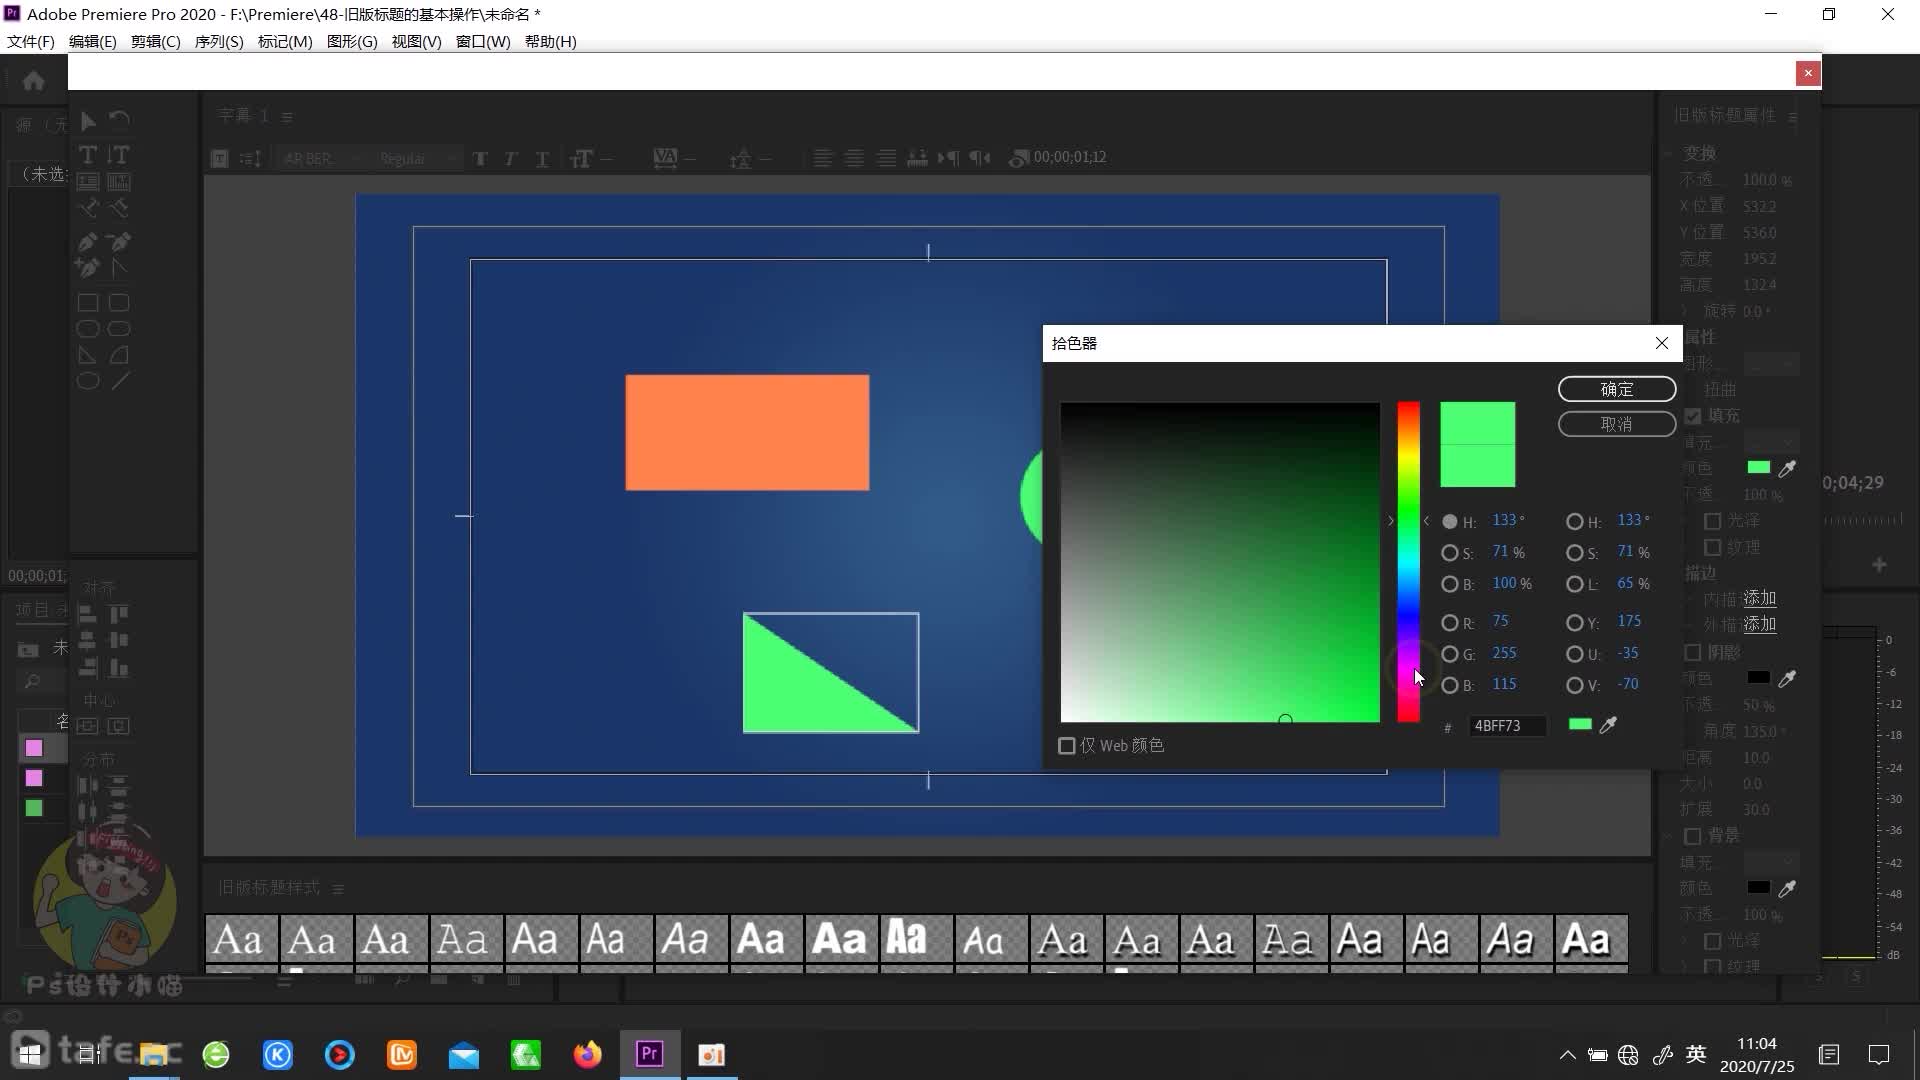The height and width of the screenshot is (1080, 1920).
Task: Click the Underline text icon
Action: [x=542, y=158]
